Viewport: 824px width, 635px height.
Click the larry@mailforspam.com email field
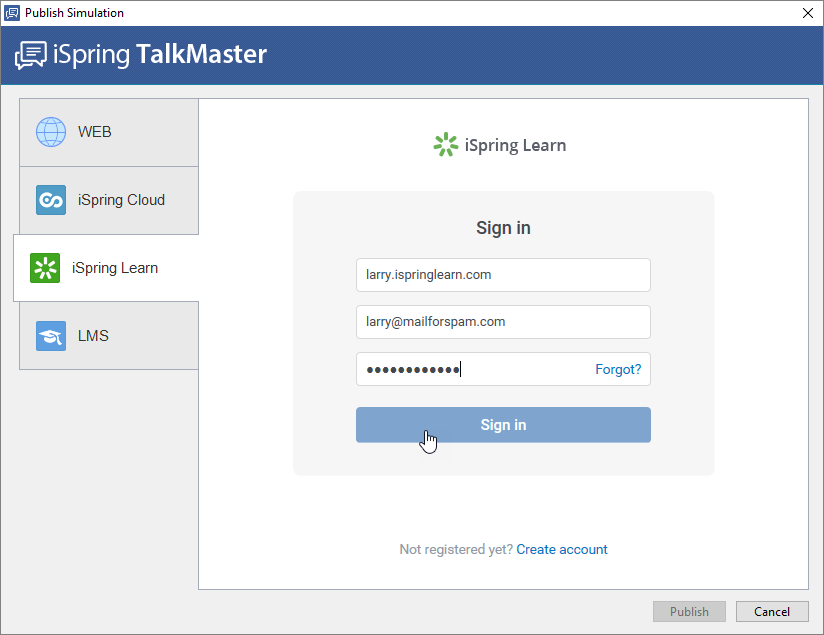[x=503, y=322]
